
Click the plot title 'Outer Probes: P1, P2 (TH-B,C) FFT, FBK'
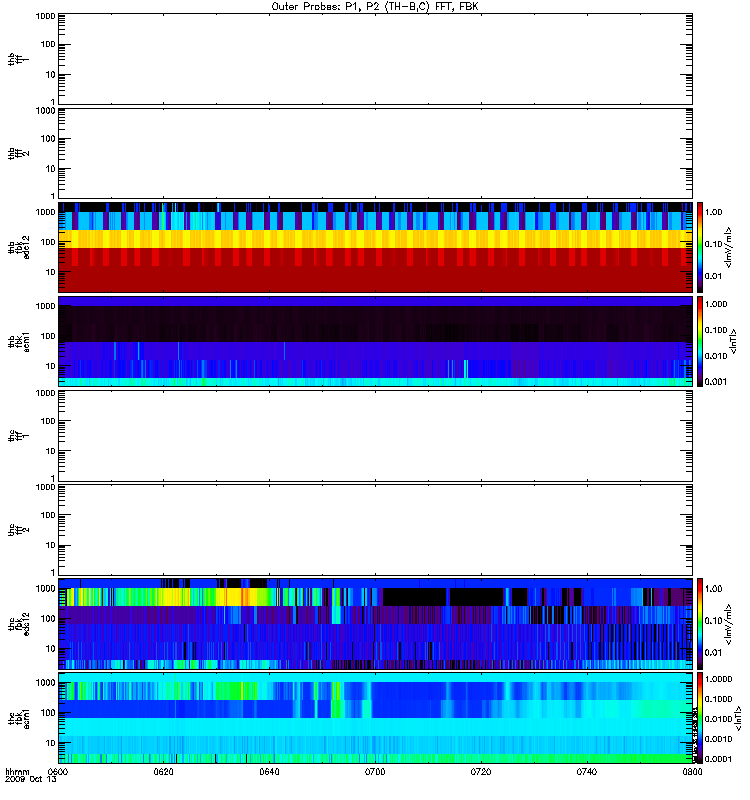375,7
